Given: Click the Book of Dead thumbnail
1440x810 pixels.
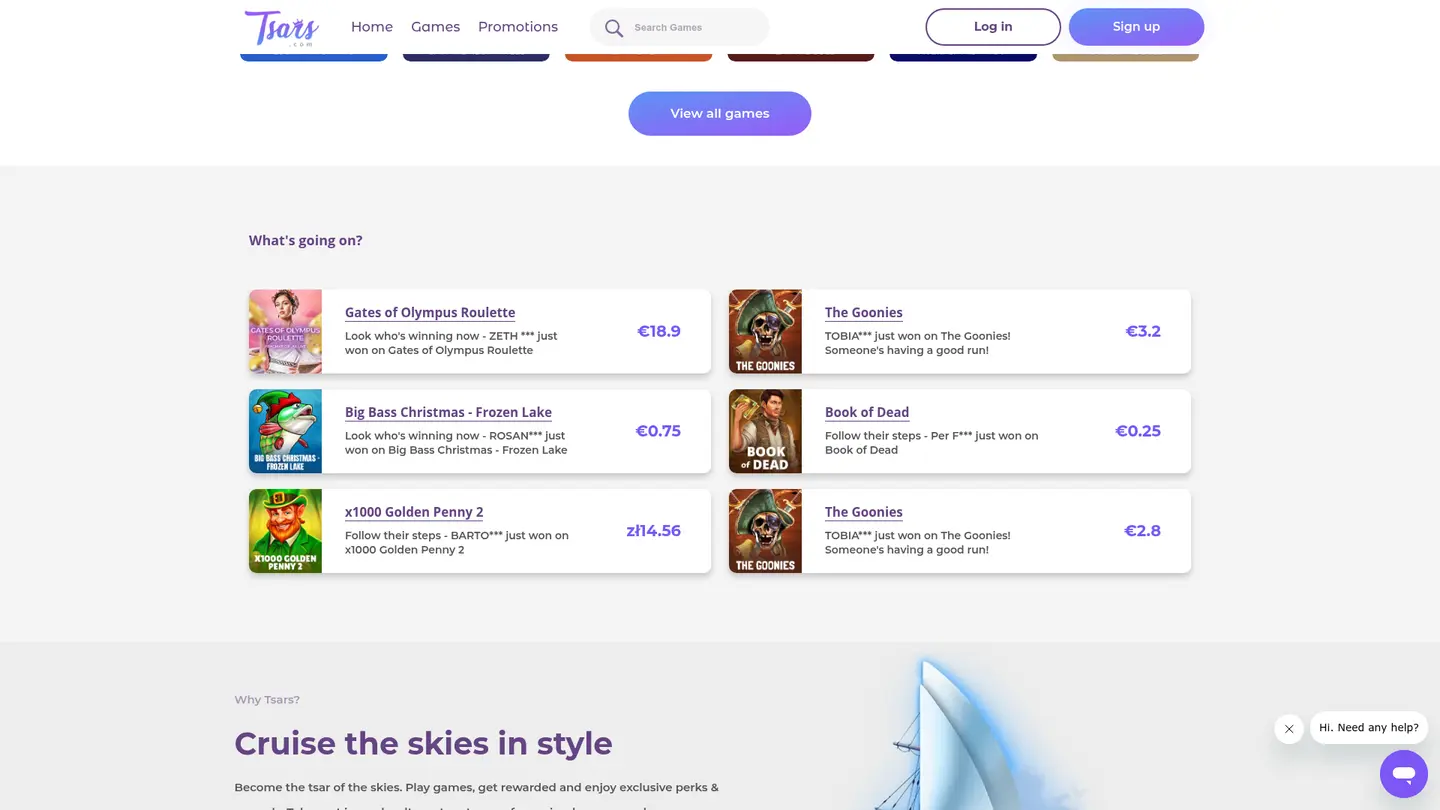Looking at the screenshot, I should (x=765, y=431).
